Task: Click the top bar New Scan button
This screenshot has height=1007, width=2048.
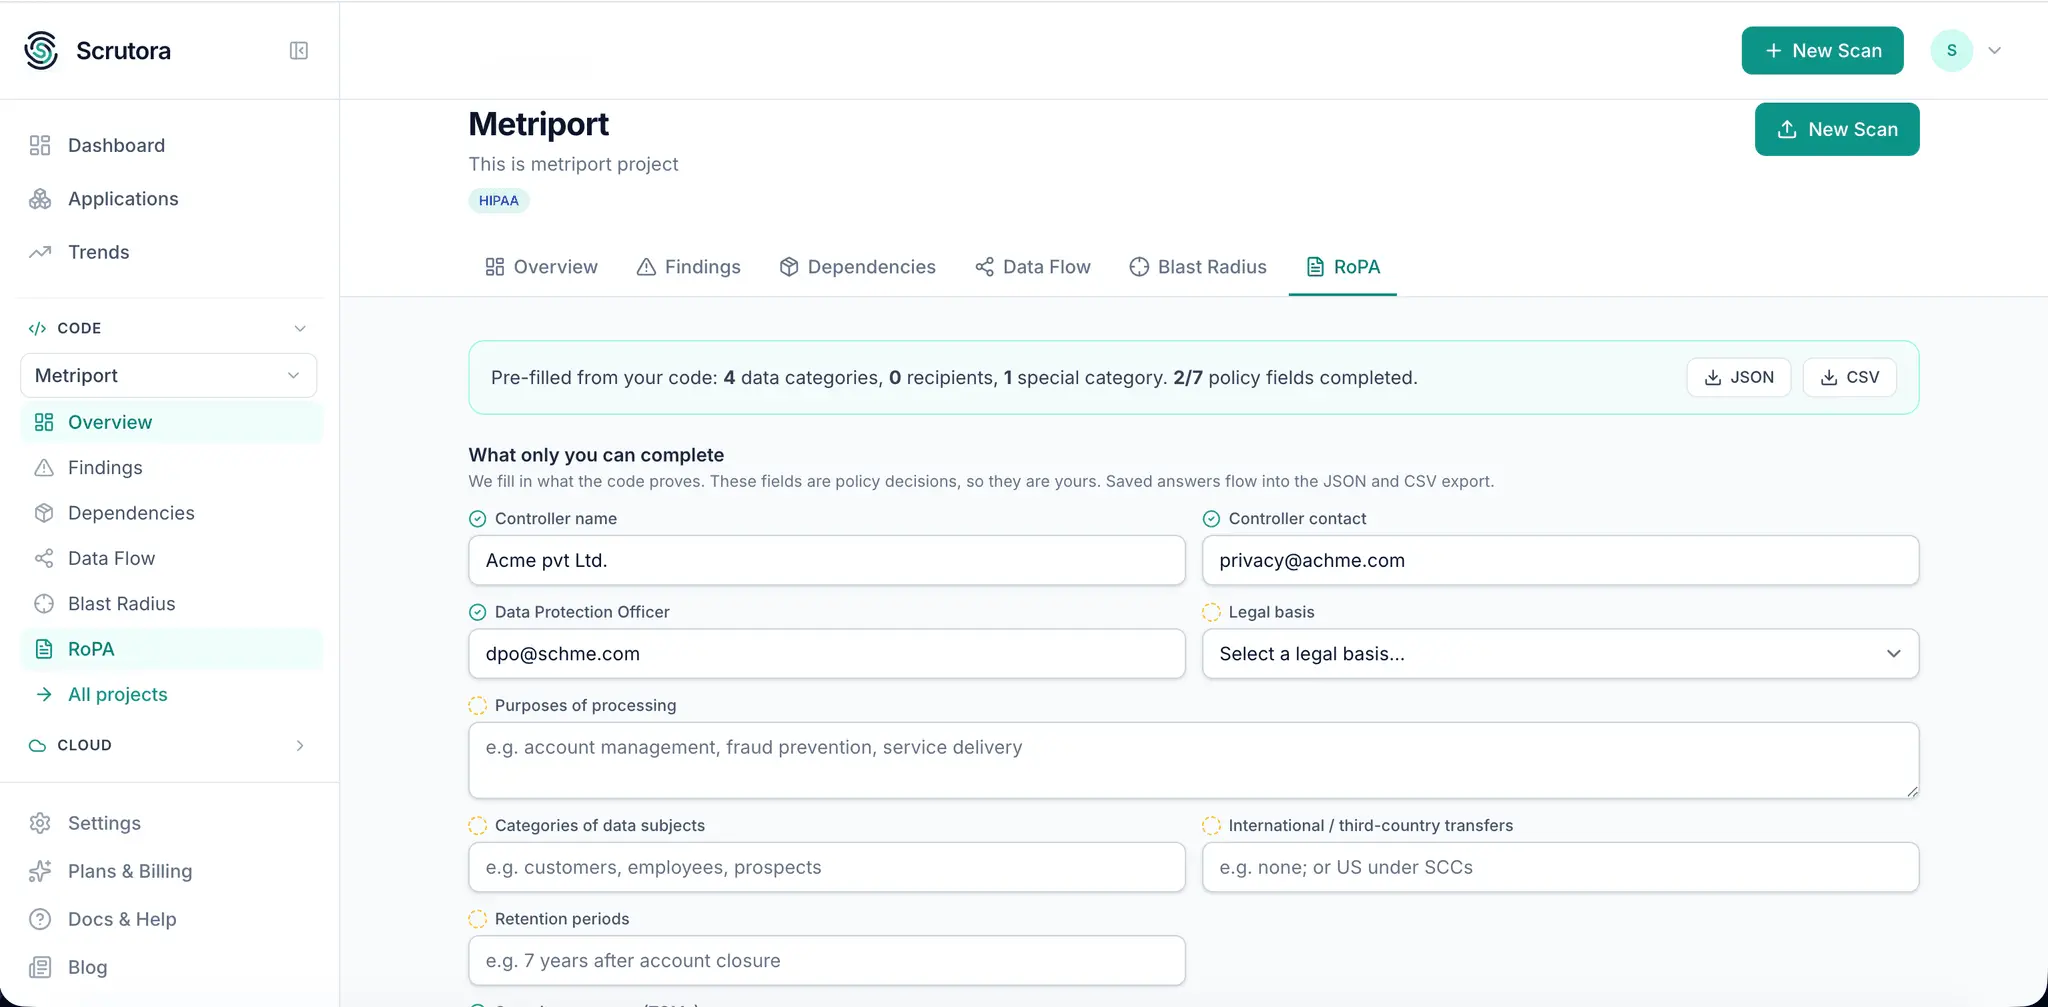Action: click(1822, 50)
